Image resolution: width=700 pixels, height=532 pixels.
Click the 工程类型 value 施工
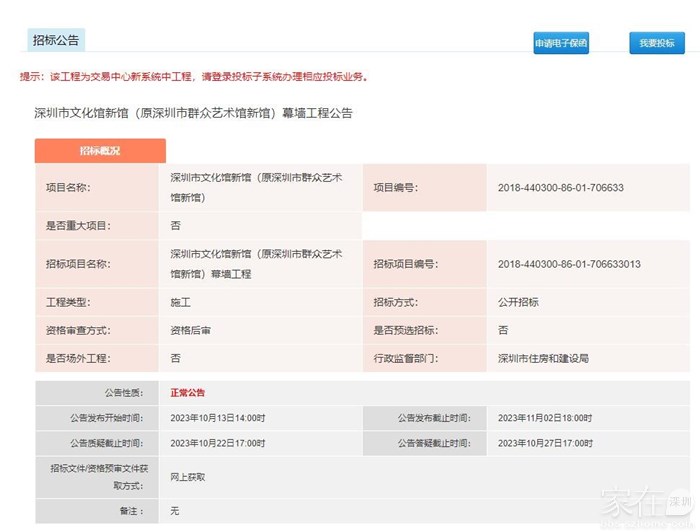[180, 302]
